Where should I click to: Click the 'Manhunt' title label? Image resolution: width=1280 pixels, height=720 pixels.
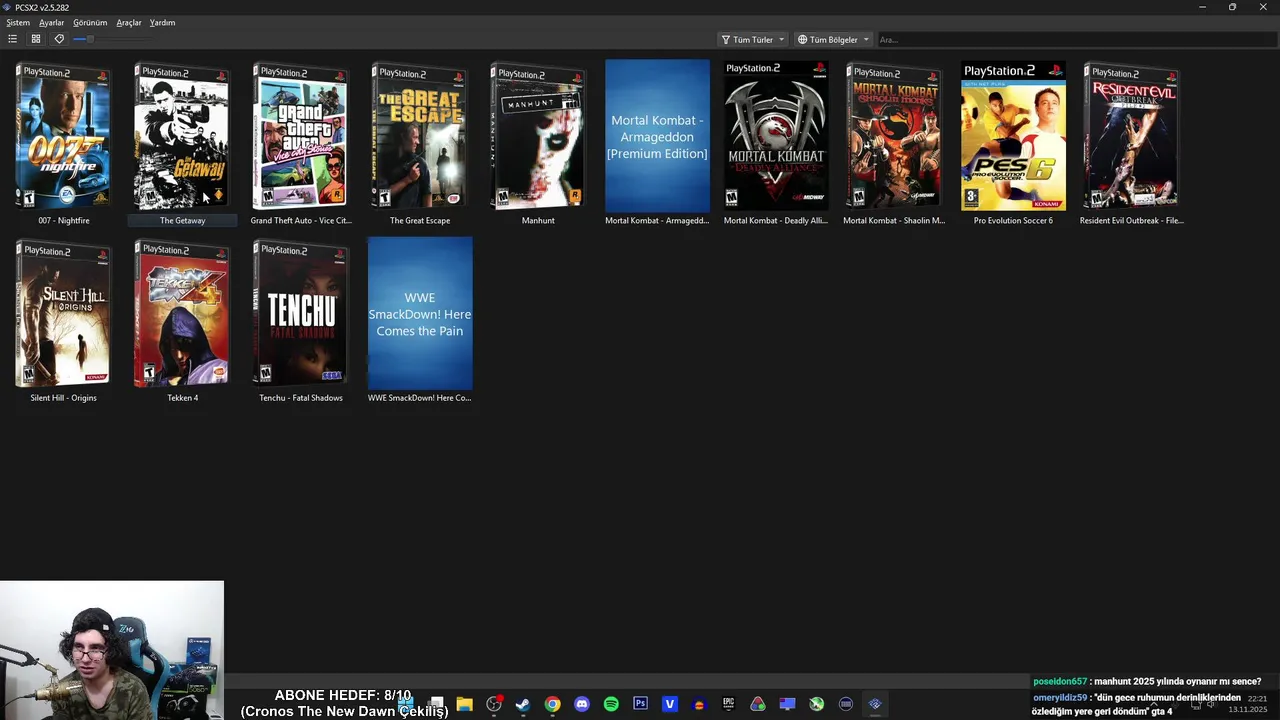point(538,220)
